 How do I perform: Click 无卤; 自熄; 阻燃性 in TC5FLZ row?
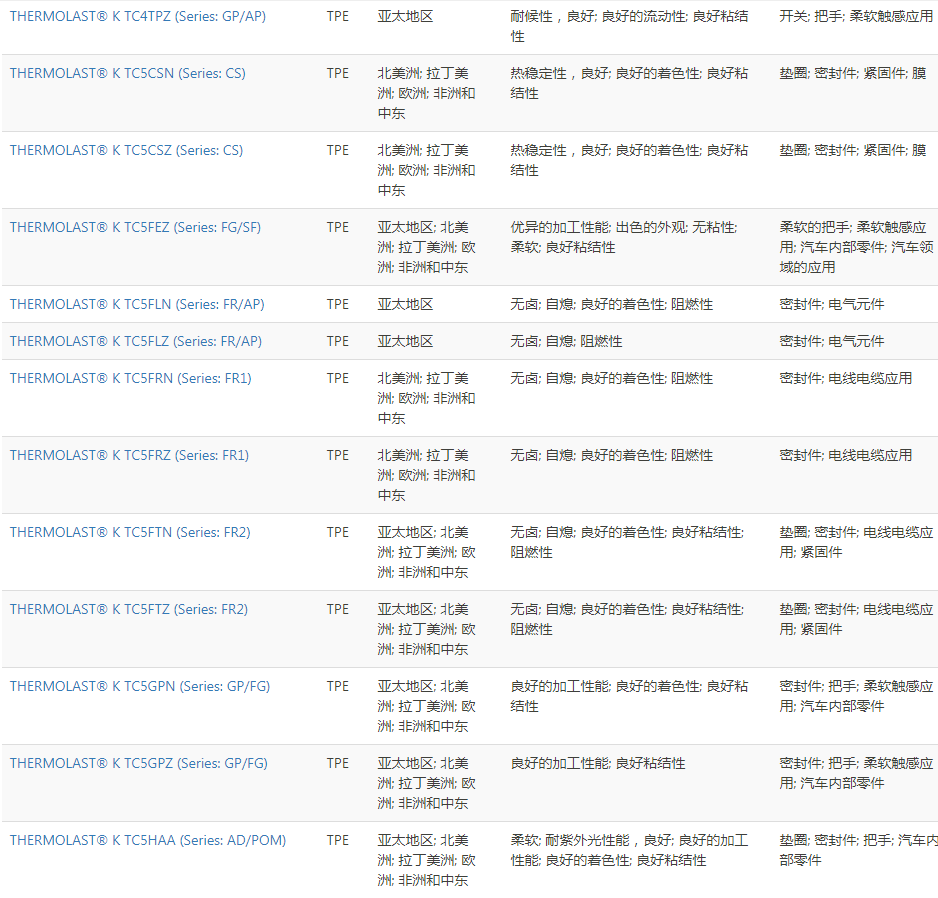click(x=567, y=342)
